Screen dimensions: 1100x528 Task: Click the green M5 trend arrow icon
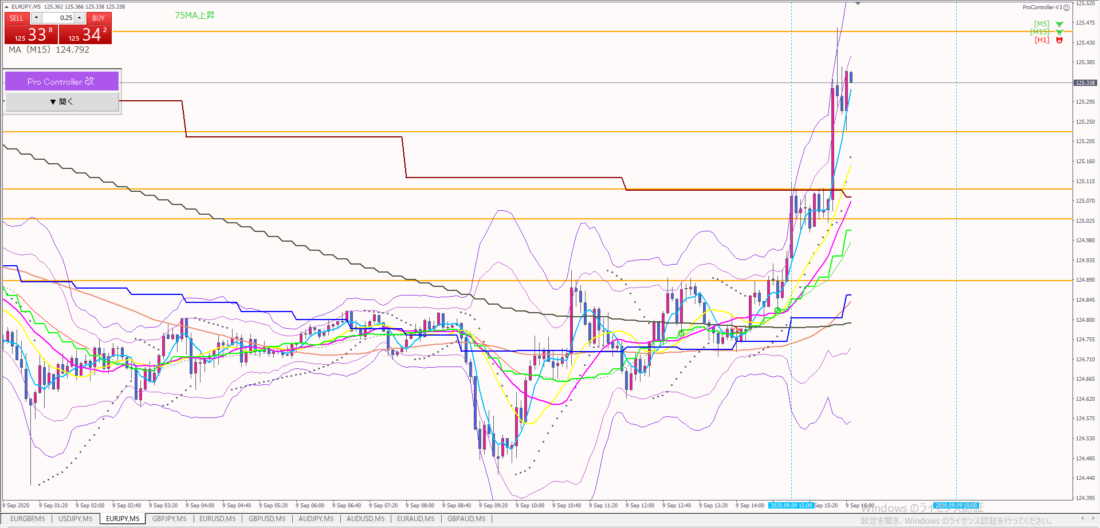1059,24
